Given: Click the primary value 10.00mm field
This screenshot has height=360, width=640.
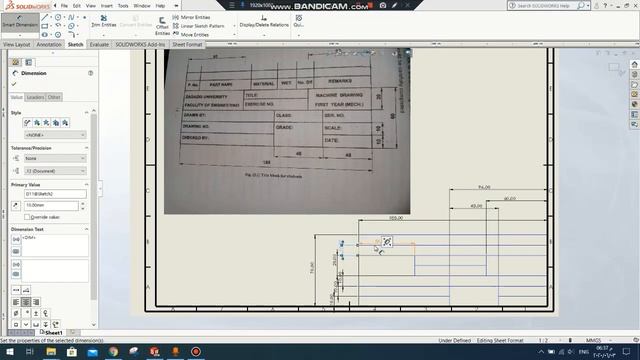Looking at the screenshot, I should tap(51, 205).
